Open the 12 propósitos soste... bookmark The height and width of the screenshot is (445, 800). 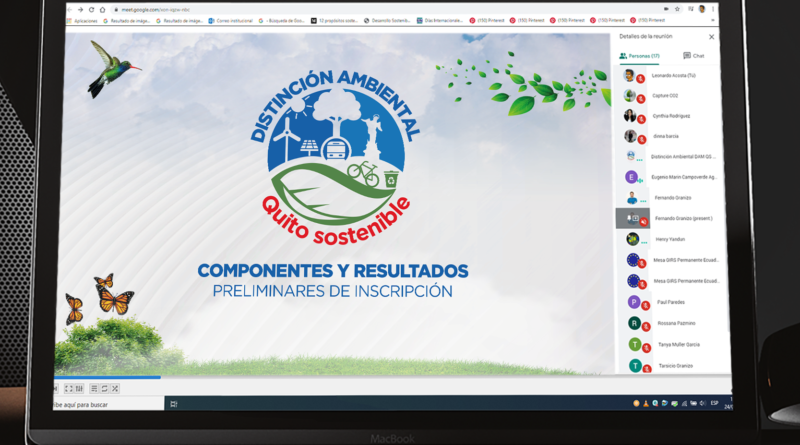pyautogui.click(x=334, y=21)
